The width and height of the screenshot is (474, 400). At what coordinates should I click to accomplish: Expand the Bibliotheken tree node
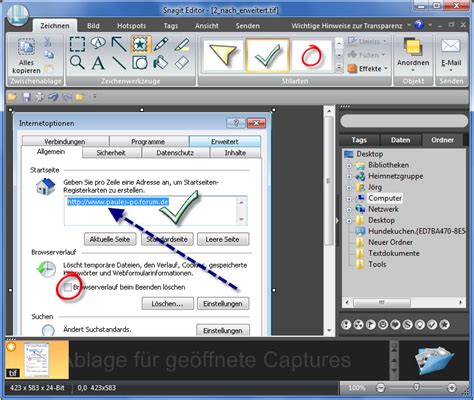(349, 166)
